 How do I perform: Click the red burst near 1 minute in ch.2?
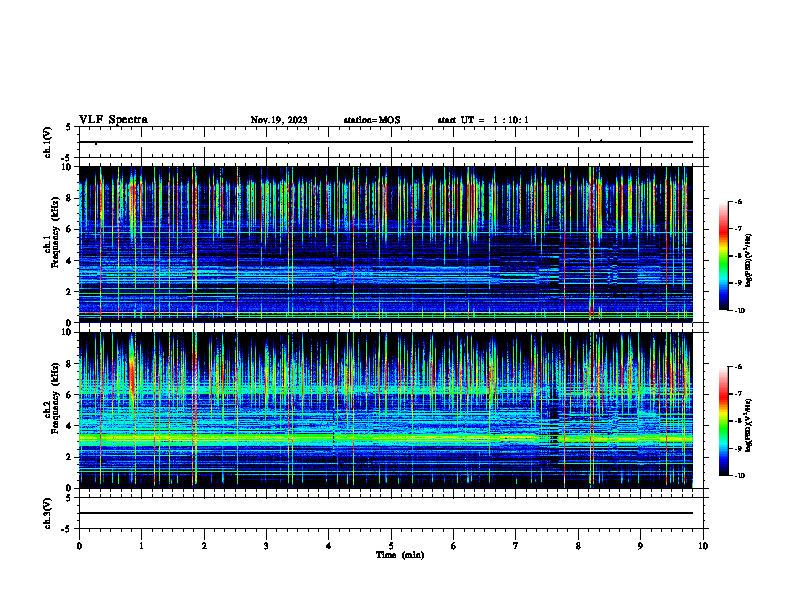(132, 374)
